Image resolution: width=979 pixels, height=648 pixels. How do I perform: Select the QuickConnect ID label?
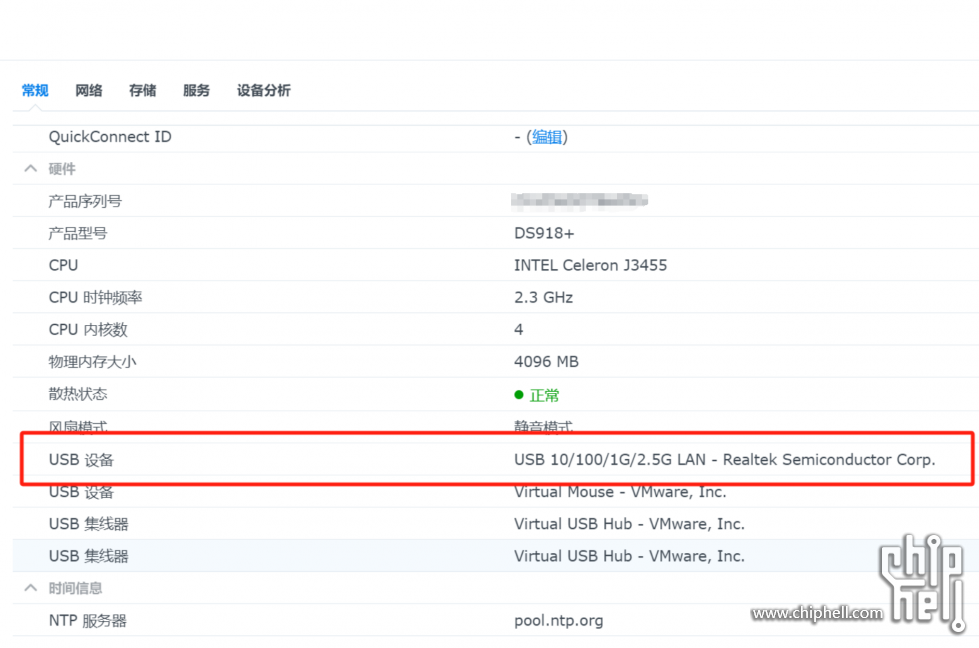(110, 137)
